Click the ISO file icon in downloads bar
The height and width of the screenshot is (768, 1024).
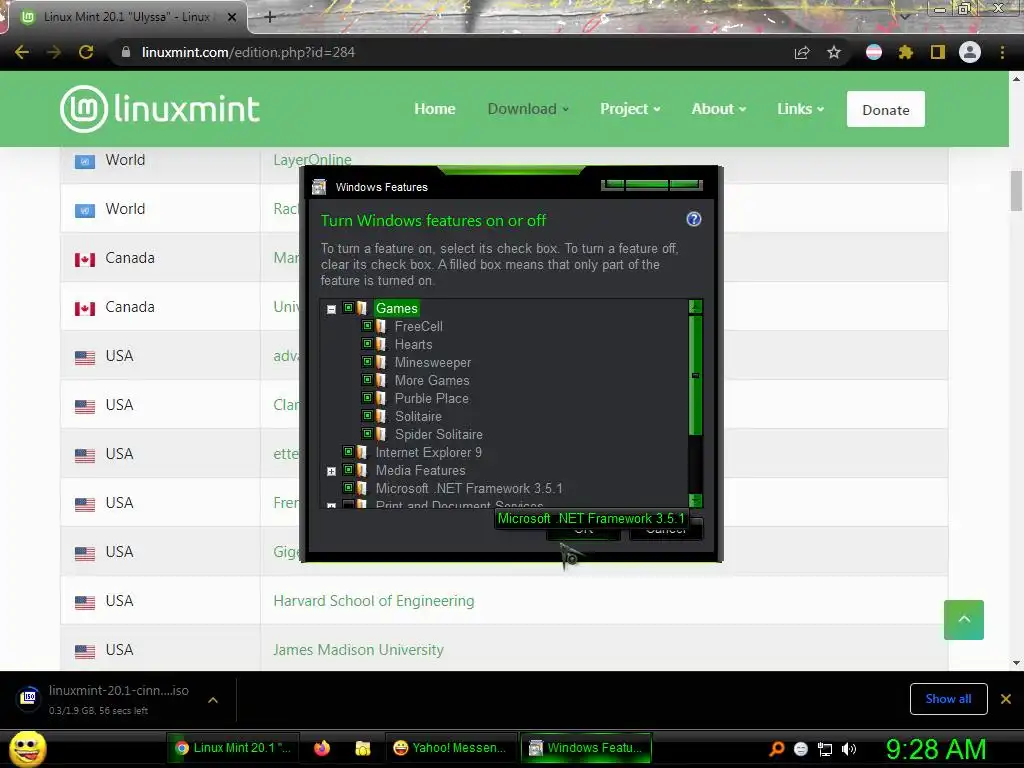(29, 697)
